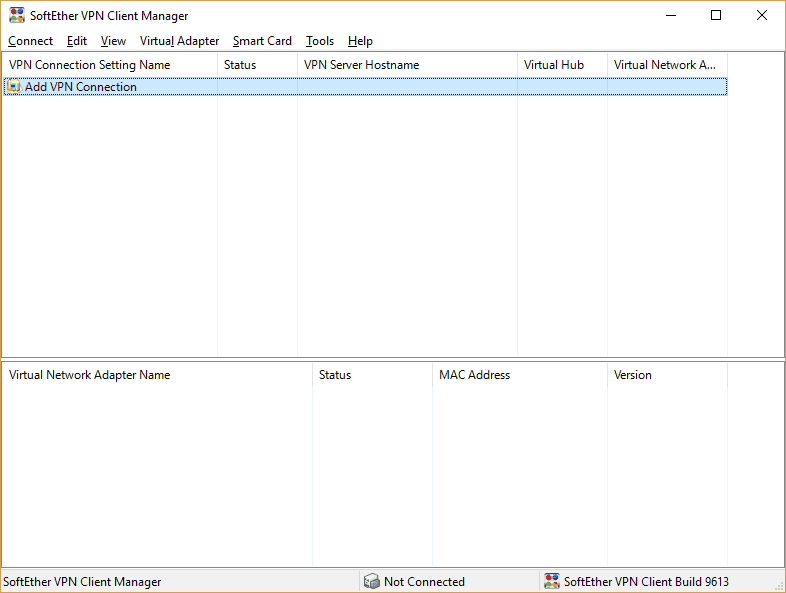Viewport: 786px width, 593px height.
Task: Sort by VPN Server Hostname column
Action: pyautogui.click(x=407, y=65)
